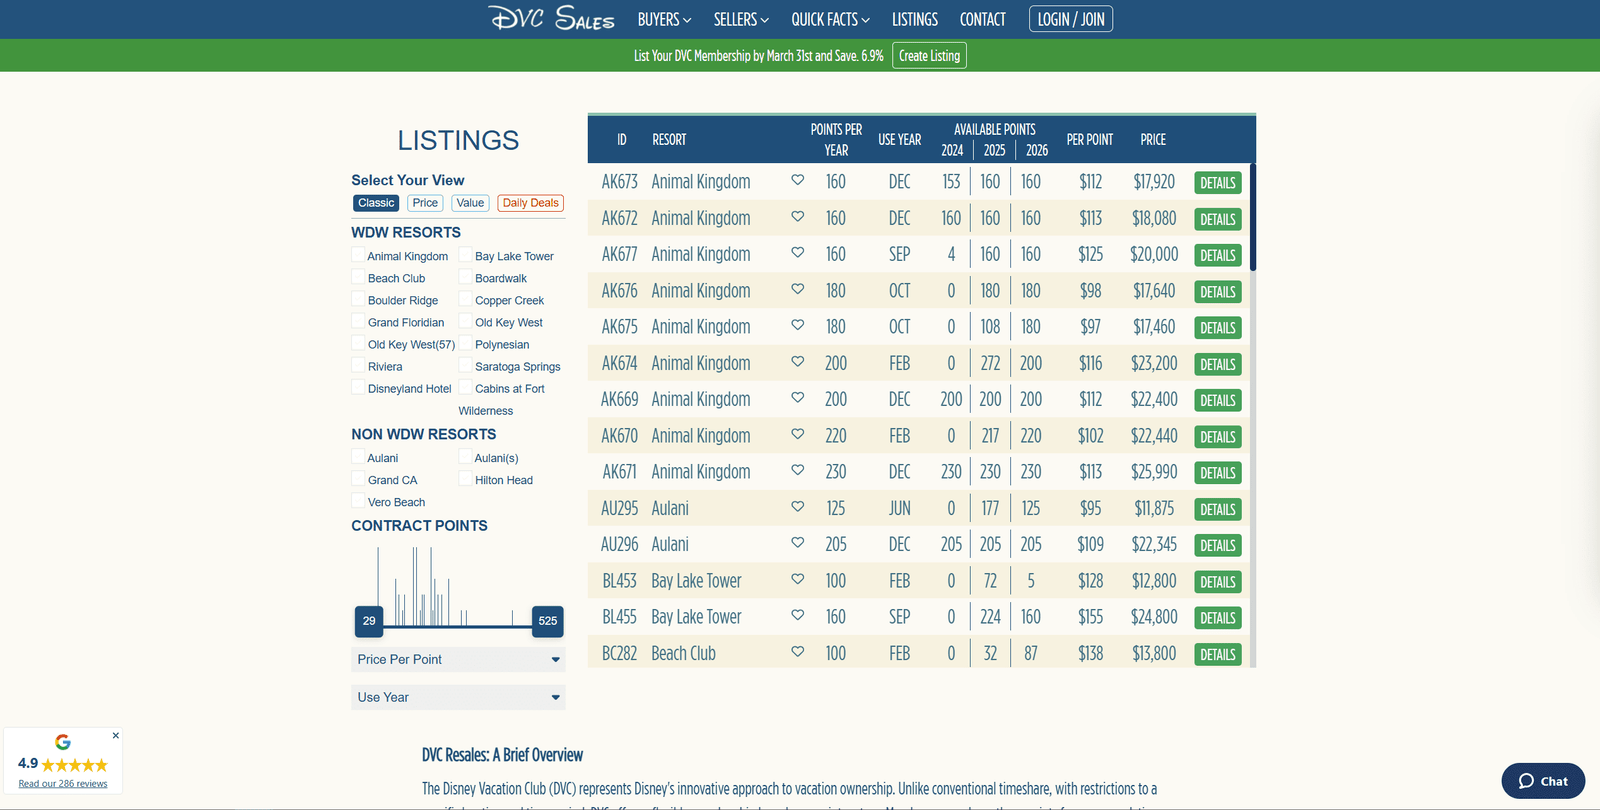1600x810 pixels.
Task: Open Details for listing AK673
Action: tap(1218, 183)
